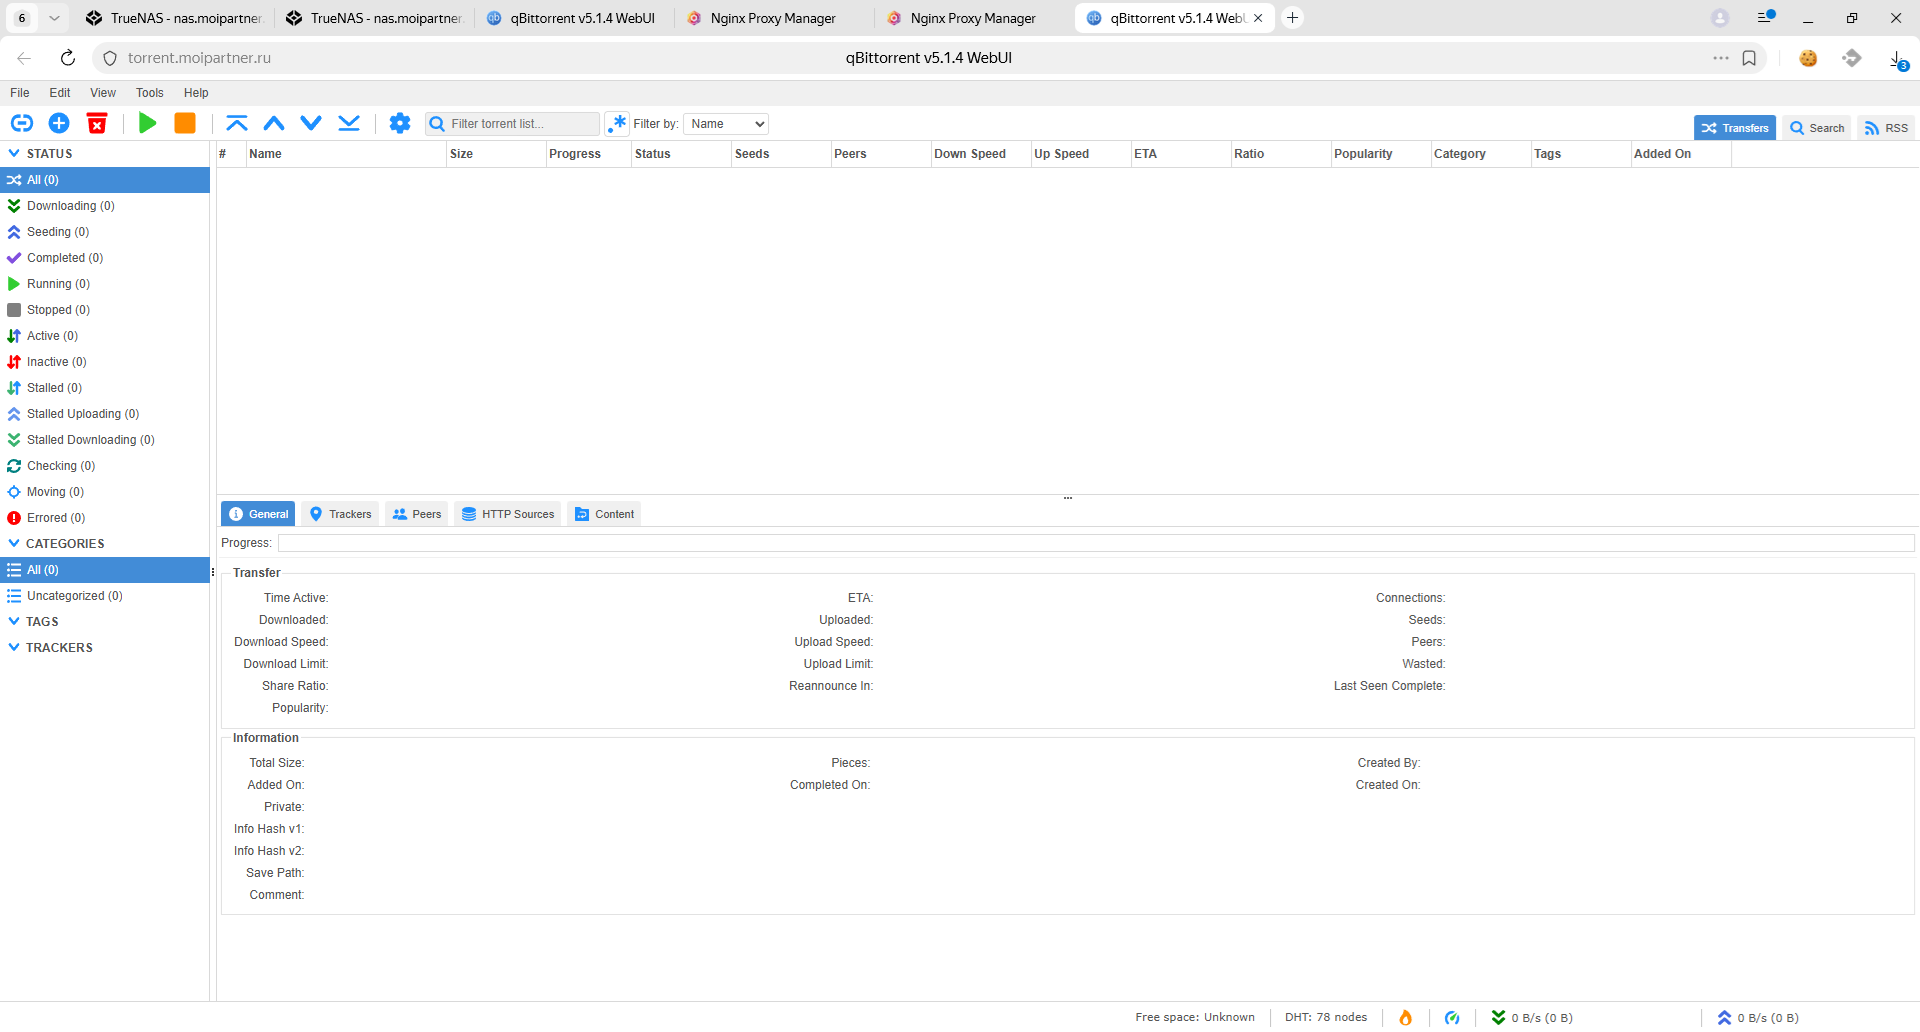Click the Add Torrent File plus icon
The image size is (1920, 1032).
point(59,123)
